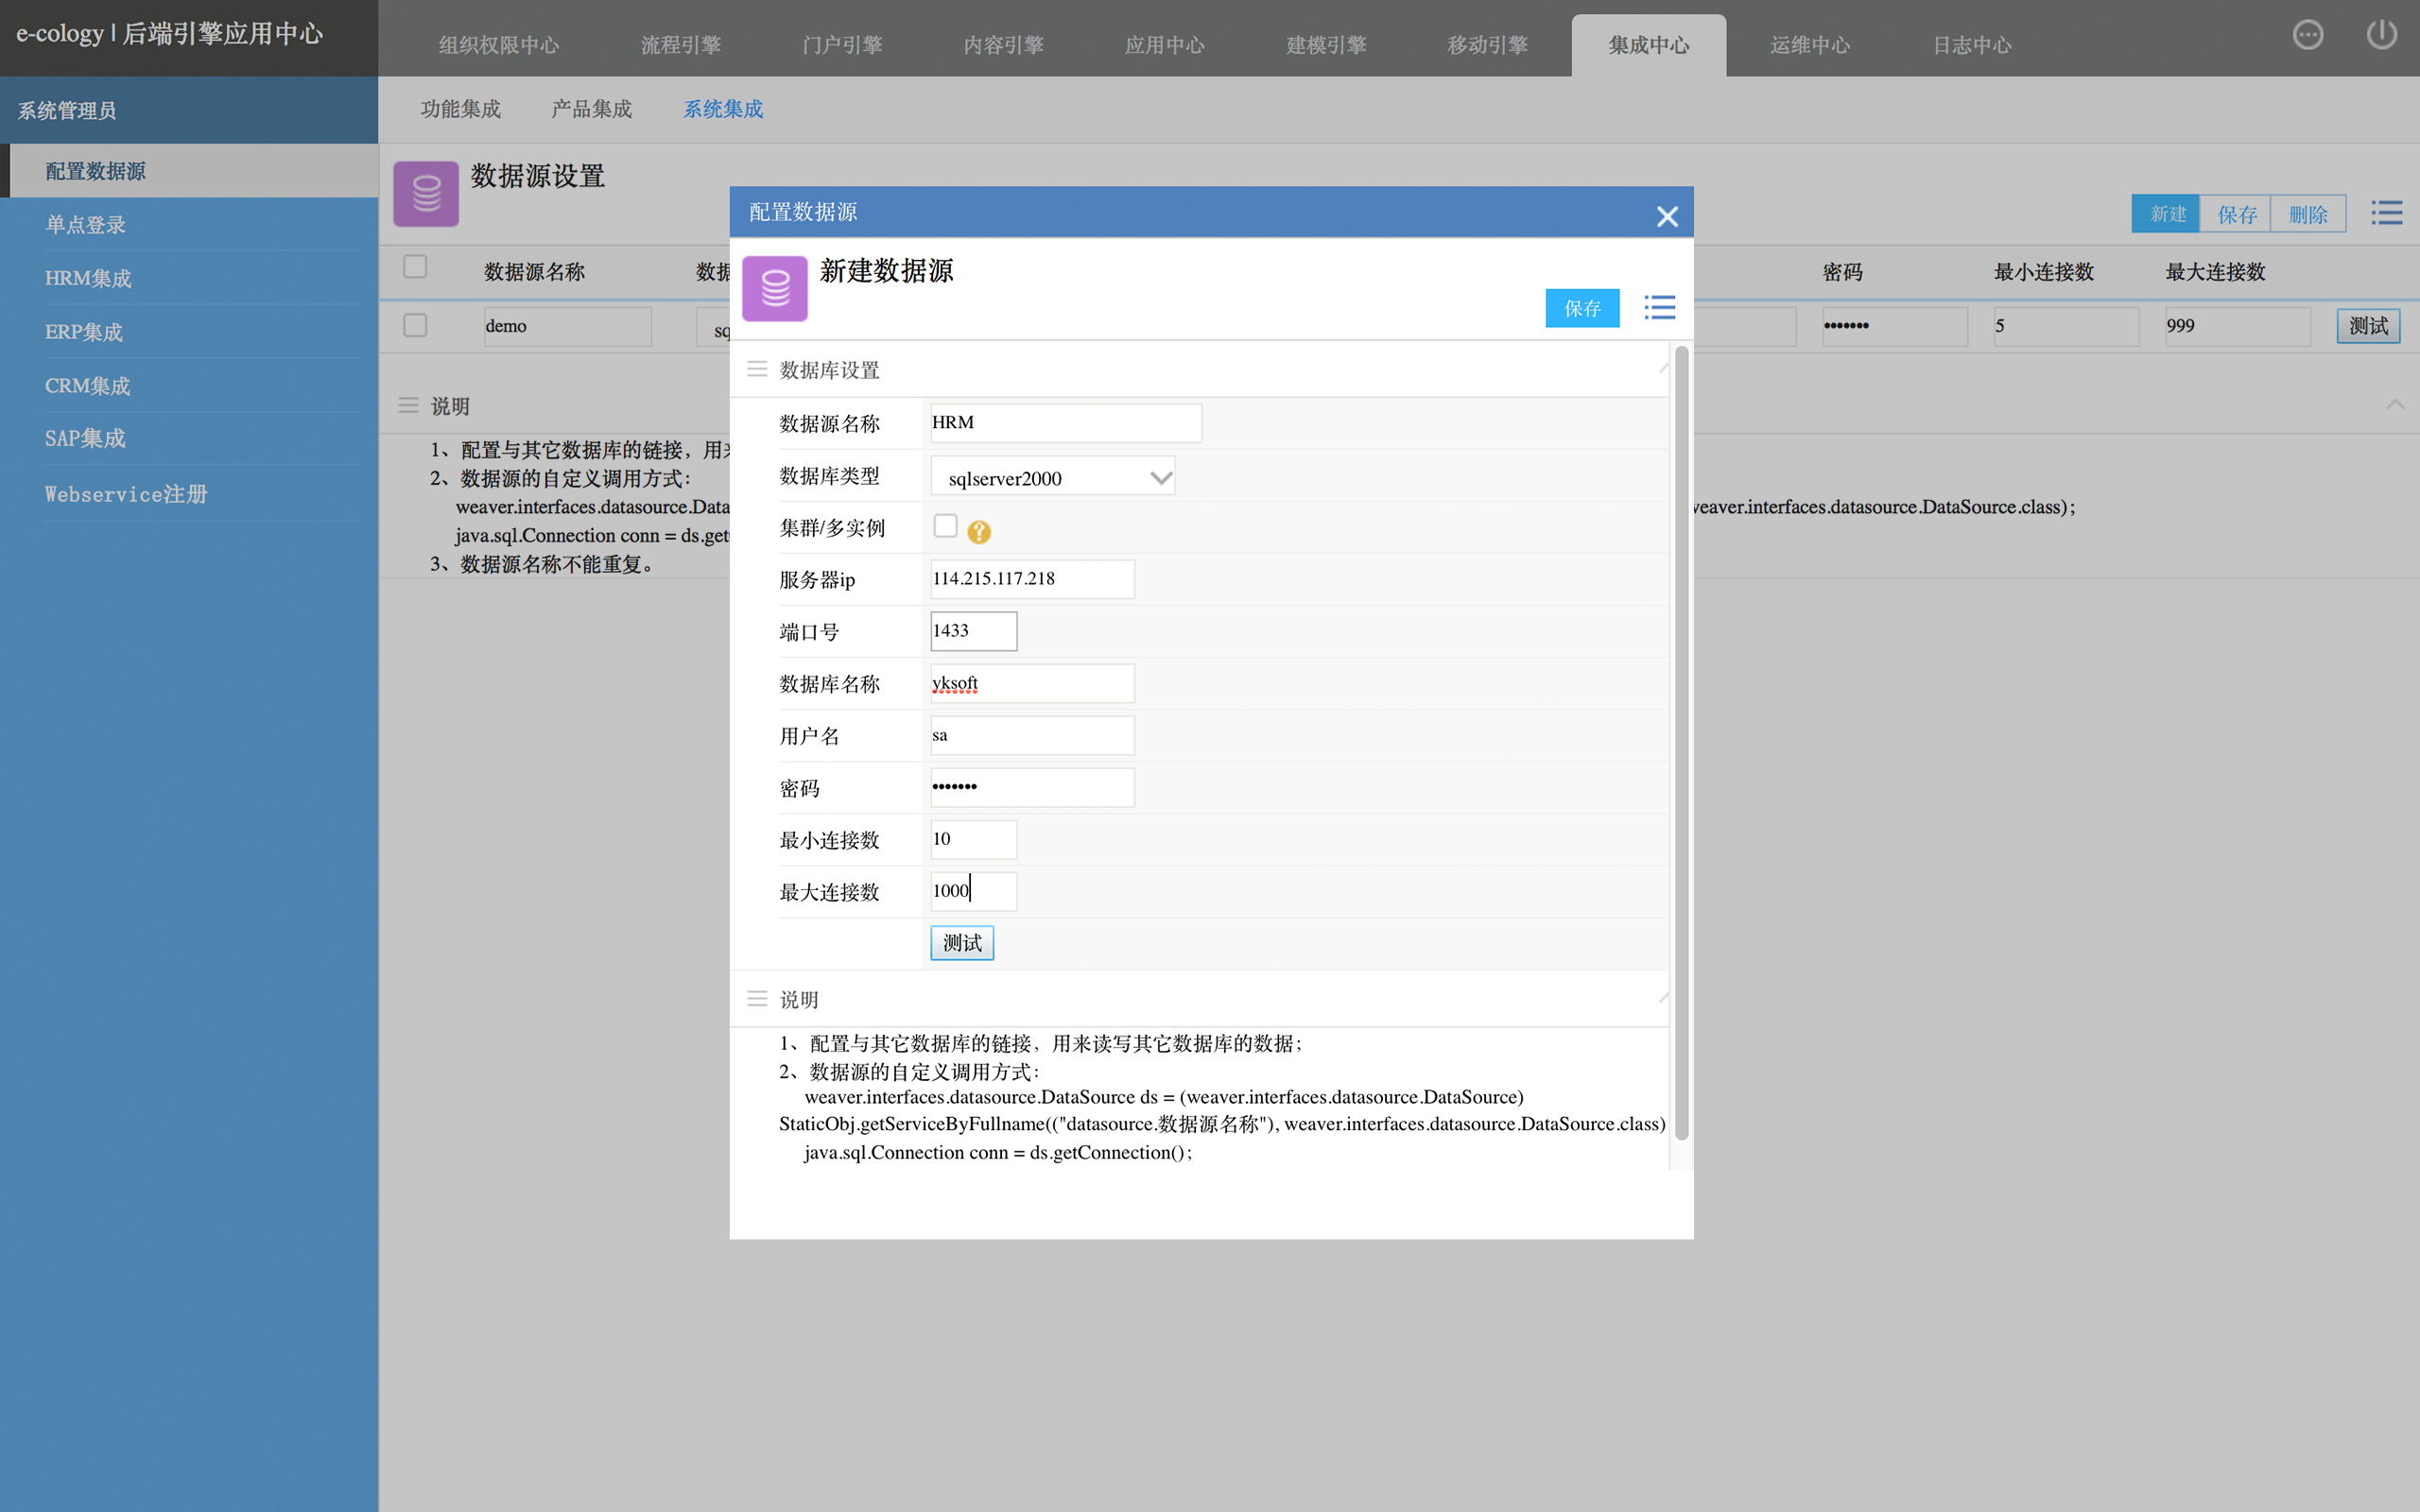Close the 配置数据源 dialog
The height and width of the screenshot is (1512, 2420).
tap(1666, 216)
